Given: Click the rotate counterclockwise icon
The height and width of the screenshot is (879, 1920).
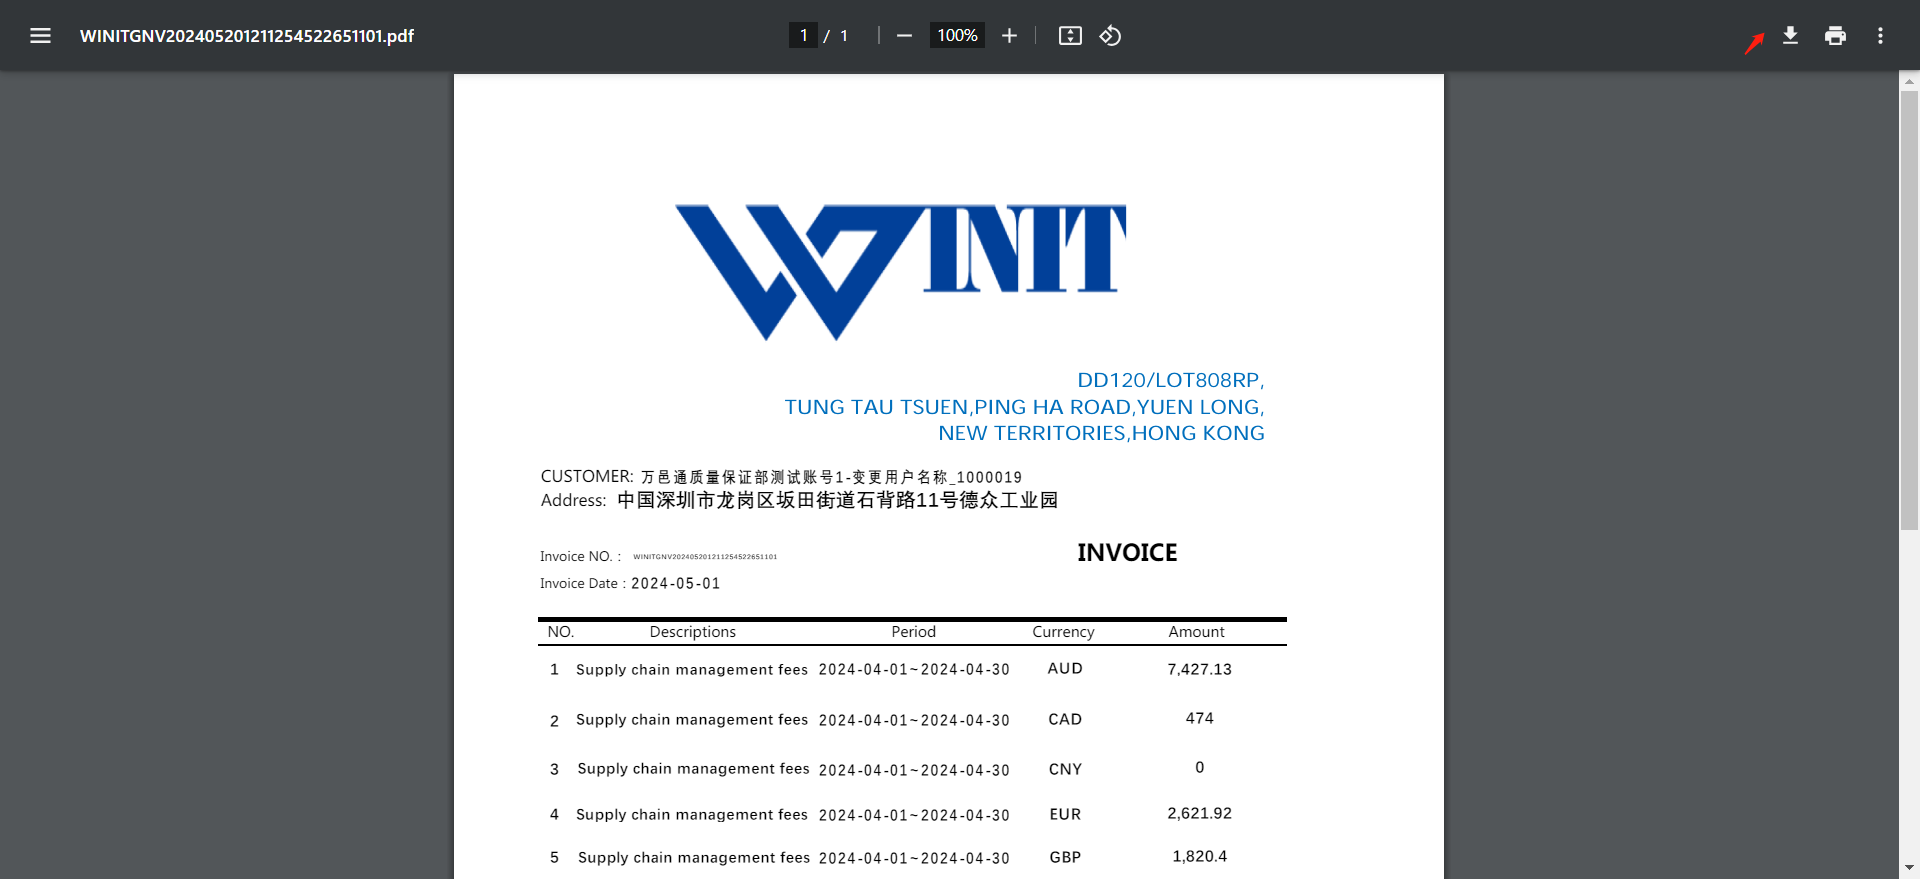Looking at the screenshot, I should click(1110, 36).
